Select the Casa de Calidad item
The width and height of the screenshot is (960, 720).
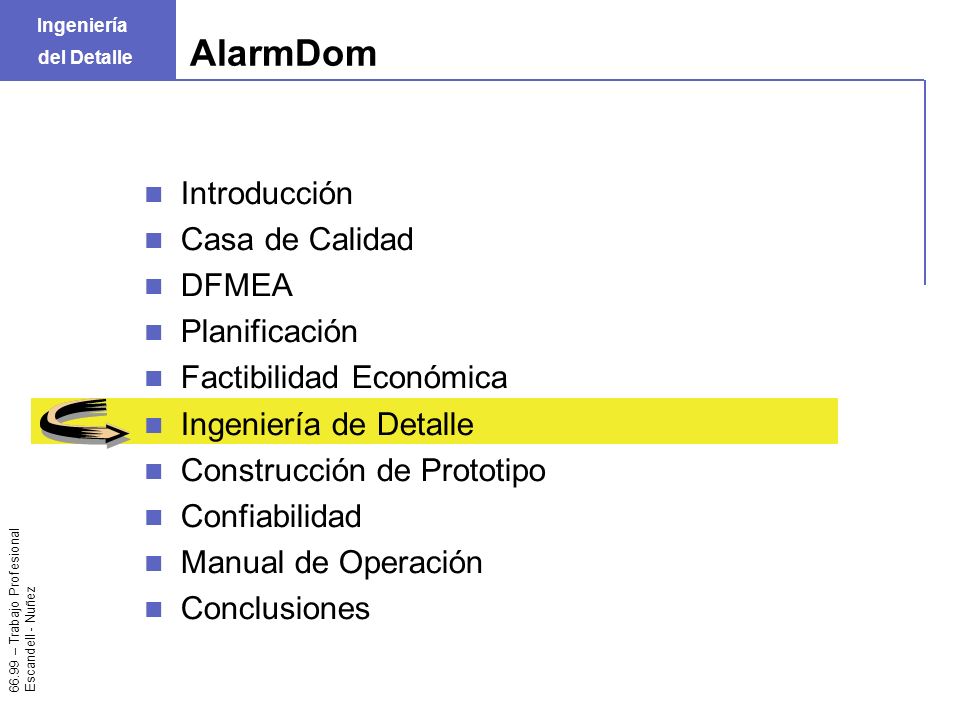(x=298, y=239)
